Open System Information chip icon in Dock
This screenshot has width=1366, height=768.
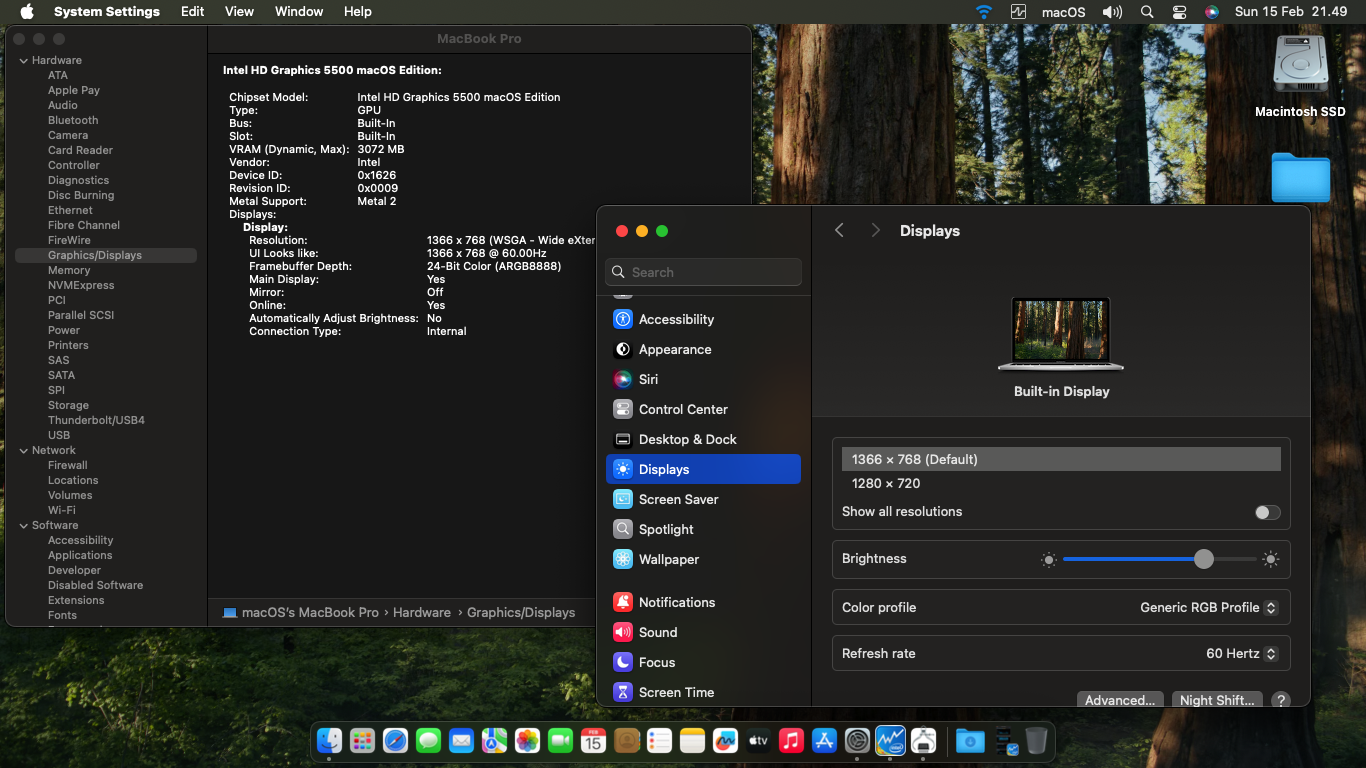click(x=923, y=741)
